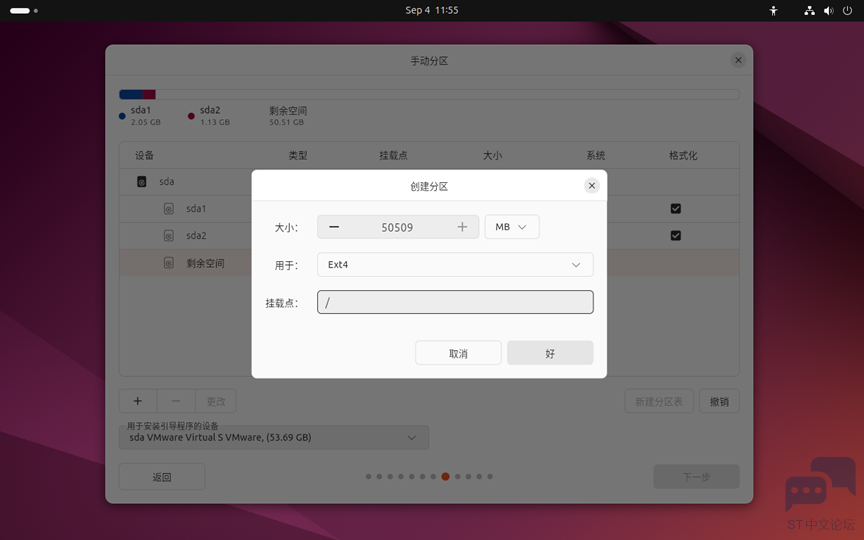The image size is (864, 540).
Task: Click the size value 50509 field
Action: pyautogui.click(x=397, y=227)
